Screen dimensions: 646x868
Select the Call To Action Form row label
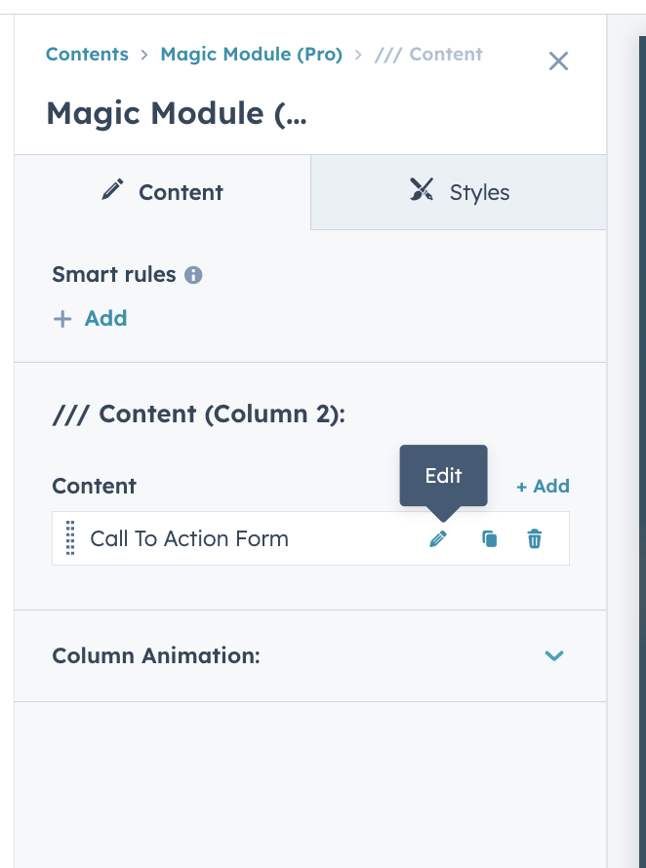coord(189,539)
